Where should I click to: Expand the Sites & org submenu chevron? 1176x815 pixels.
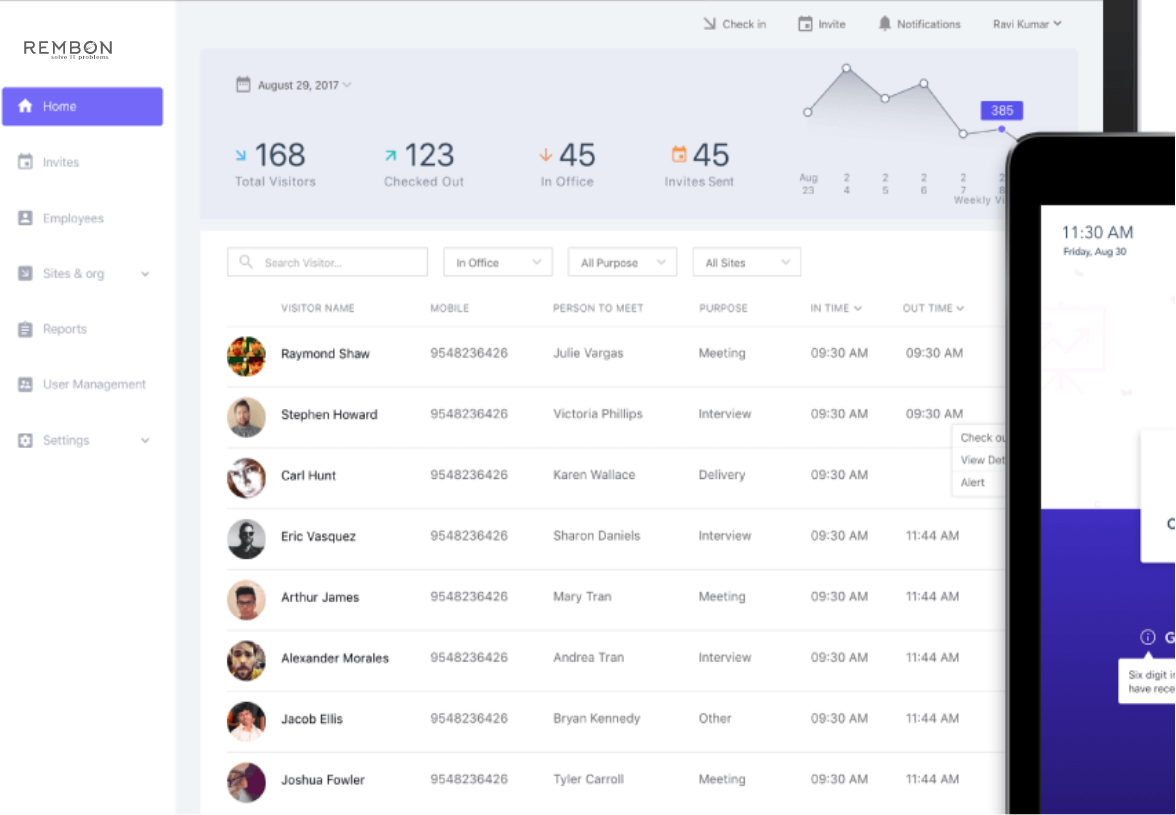tap(145, 274)
